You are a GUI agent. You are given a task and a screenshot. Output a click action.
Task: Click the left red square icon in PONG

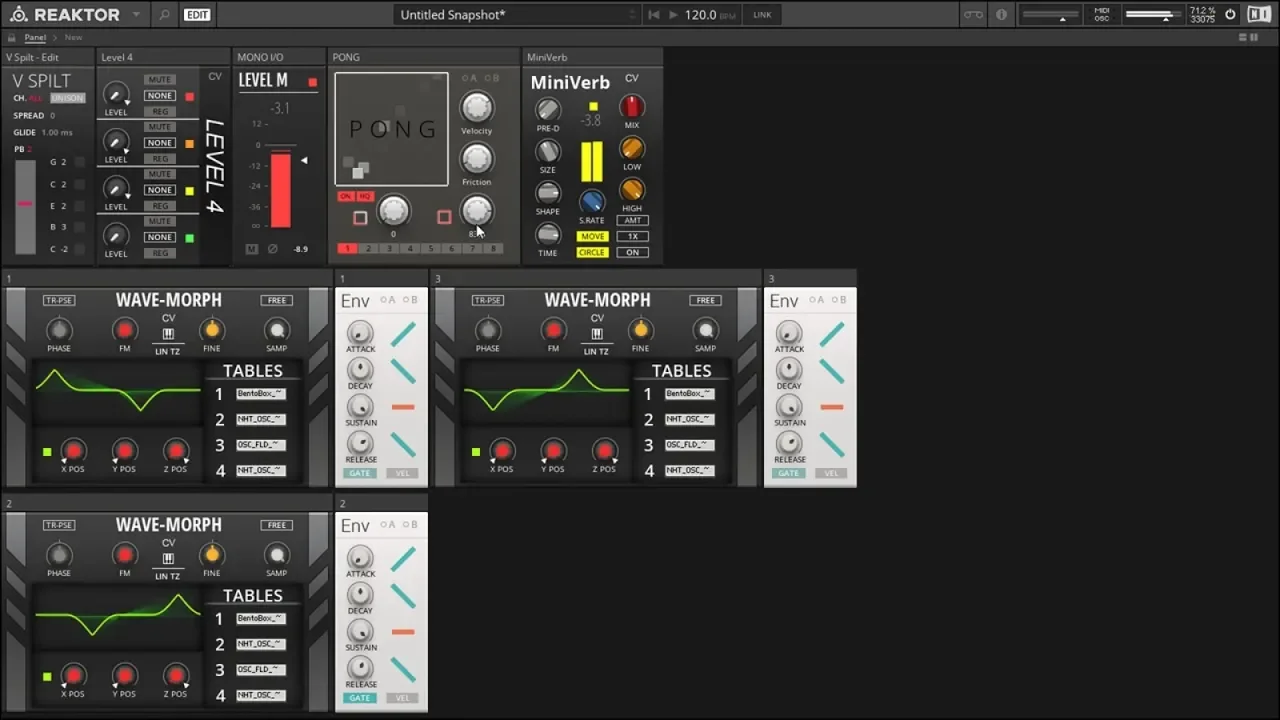click(x=360, y=217)
